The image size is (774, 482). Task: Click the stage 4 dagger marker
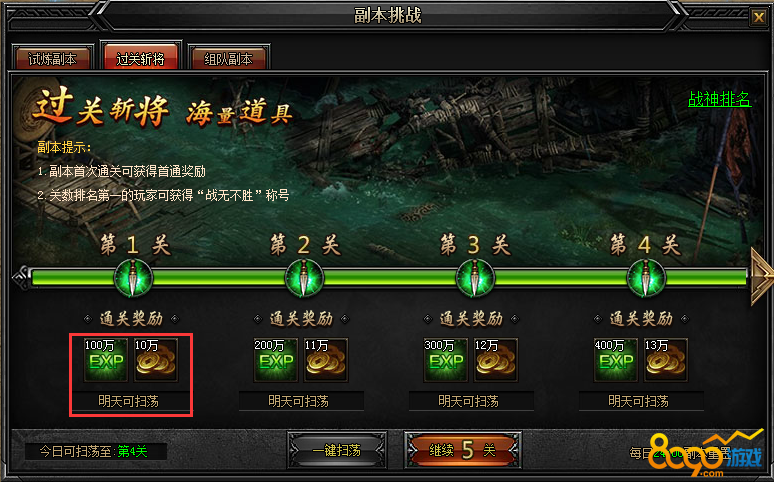pos(646,279)
